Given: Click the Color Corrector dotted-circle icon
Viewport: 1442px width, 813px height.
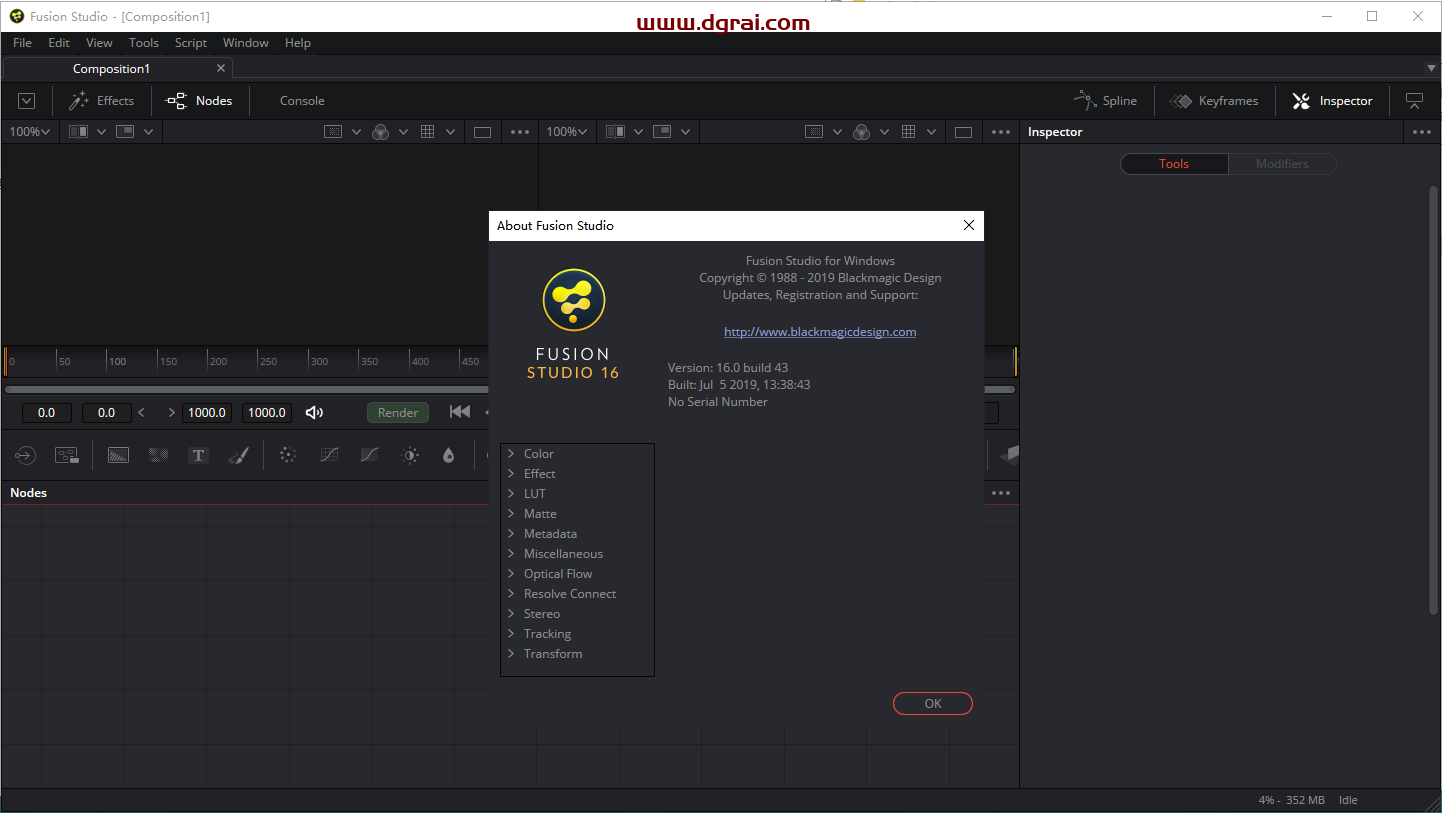Looking at the screenshot, I should [x=288, y=455].
